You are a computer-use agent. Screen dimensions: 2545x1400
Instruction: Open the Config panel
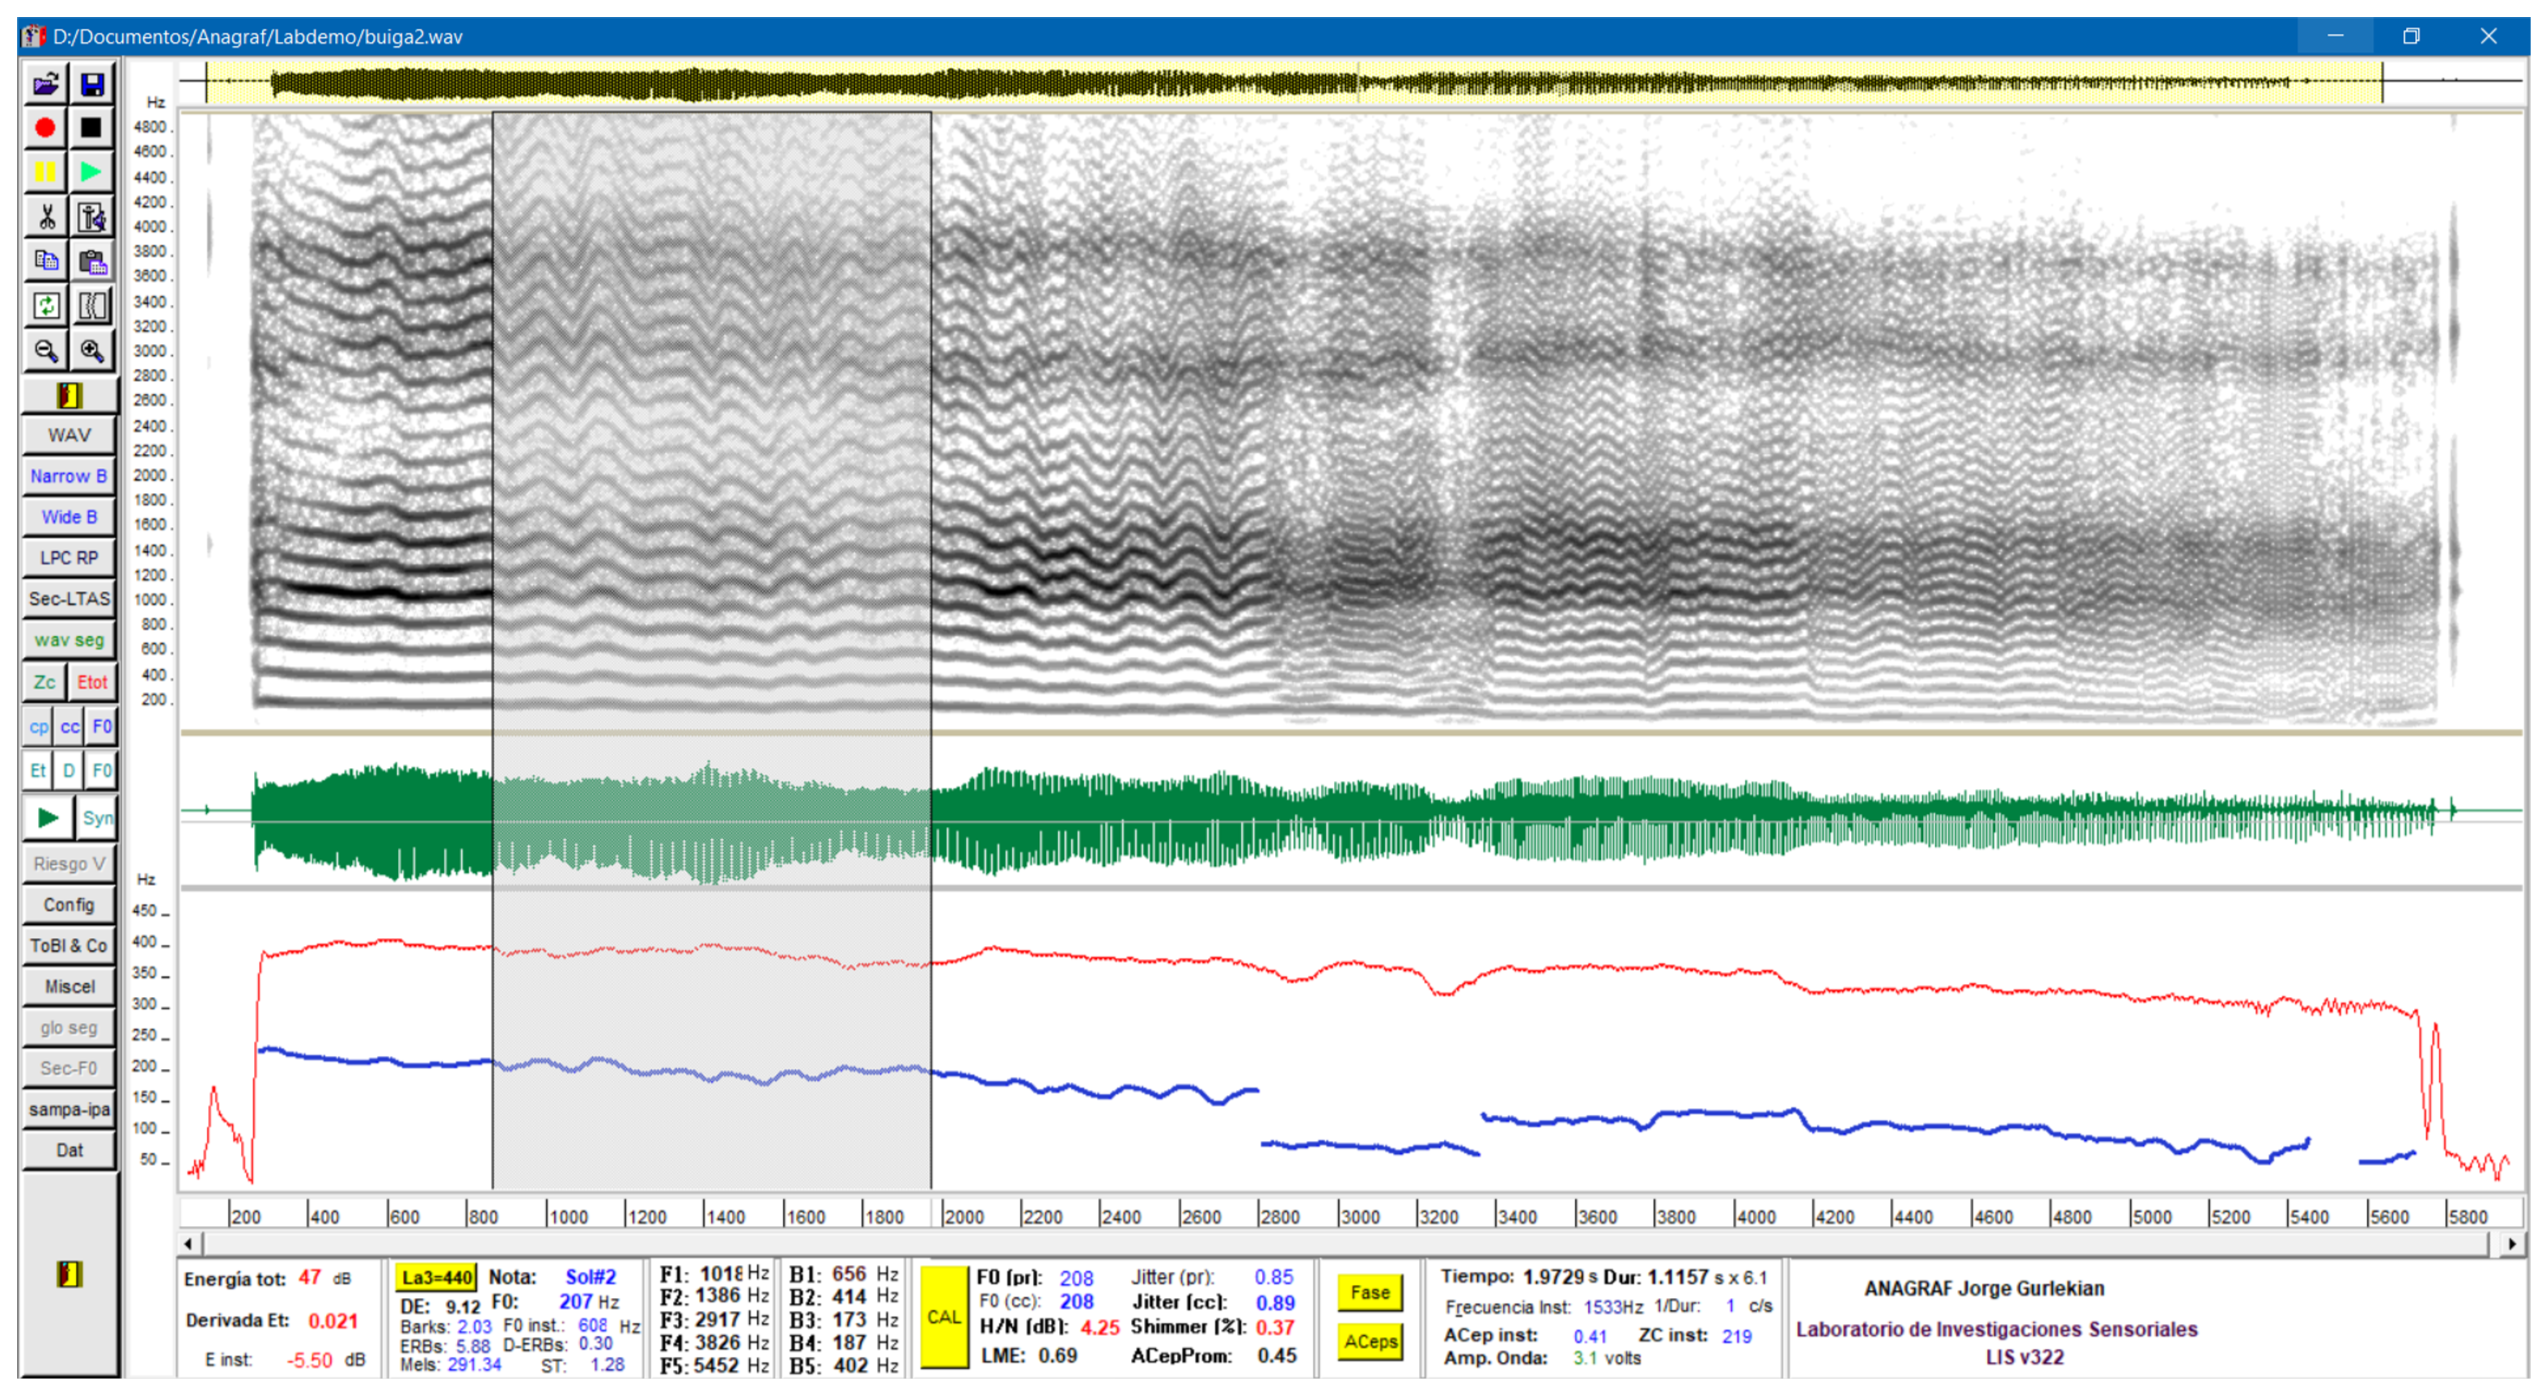tap(68, 906)
